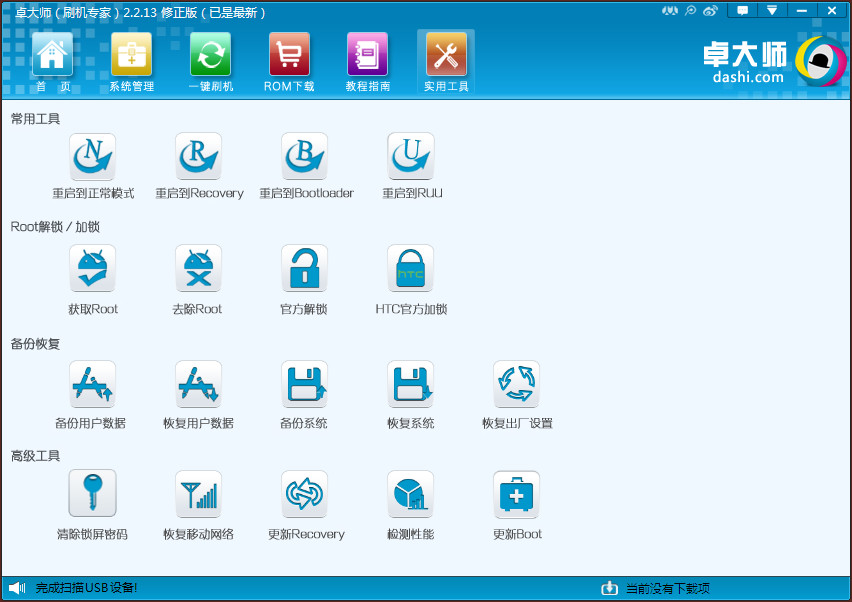The height and width of the screenshot is (602, 852).
Task: Click the Sina Weibo icon in title bar
Action: pyautogui.click(x=710, y=10)
